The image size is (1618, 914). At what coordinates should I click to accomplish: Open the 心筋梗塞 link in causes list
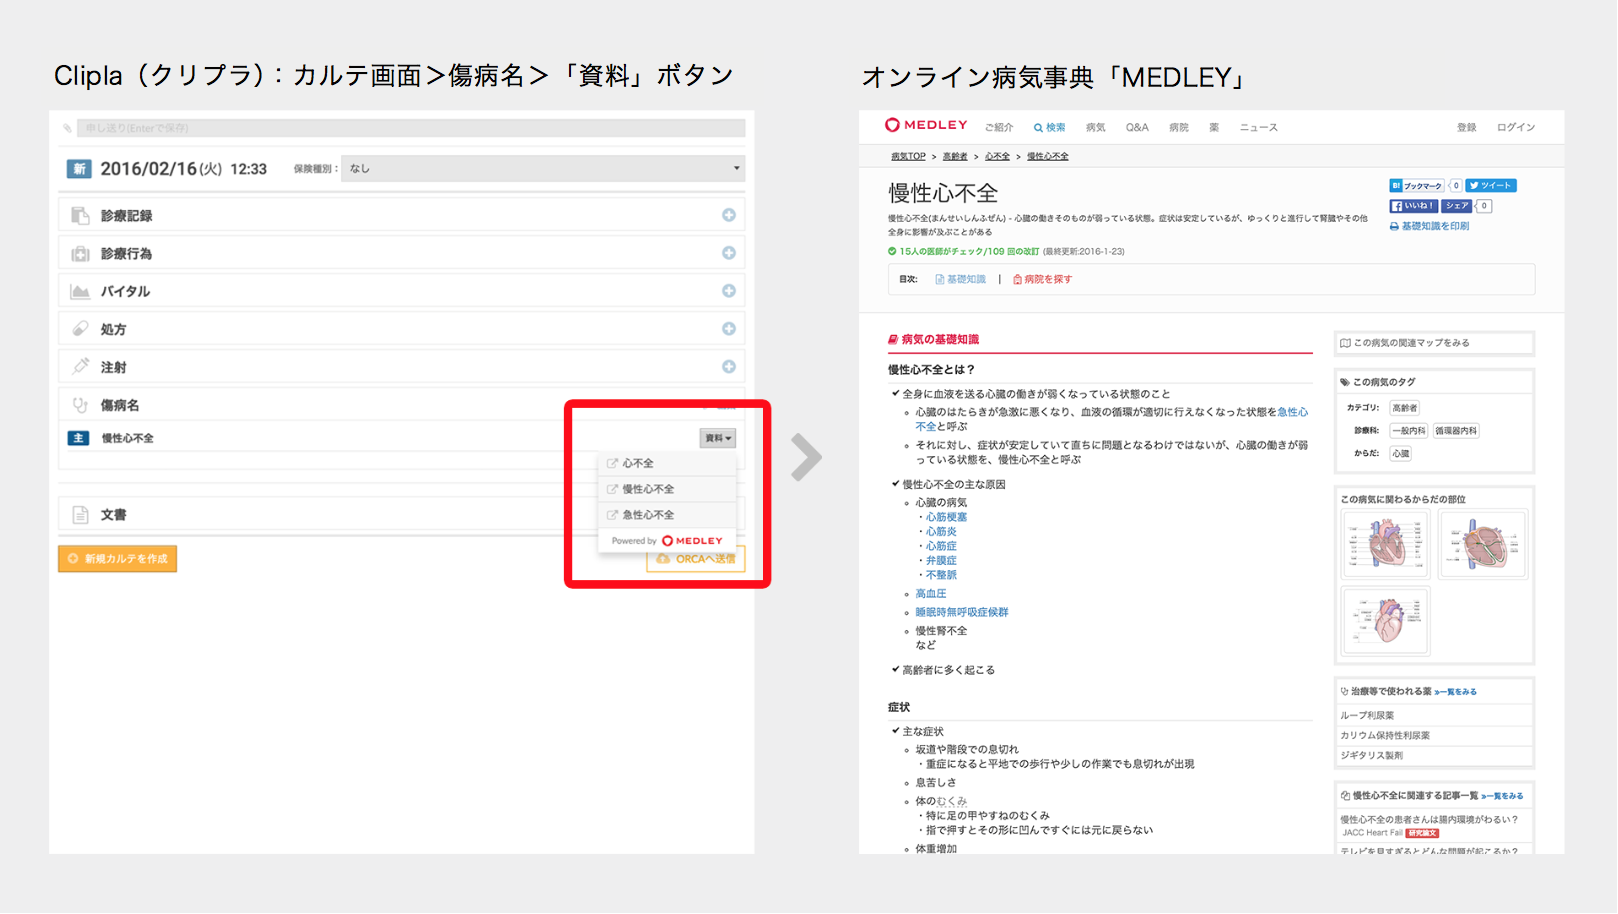(946, 517)
